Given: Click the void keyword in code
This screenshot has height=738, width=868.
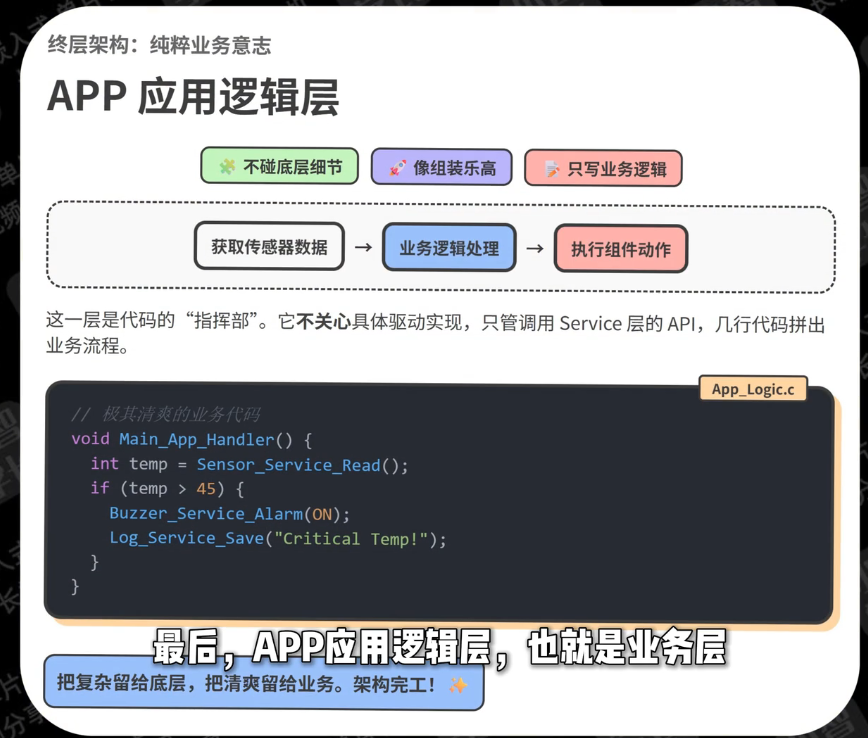Looking at the screenshot, I should (91, 439).
